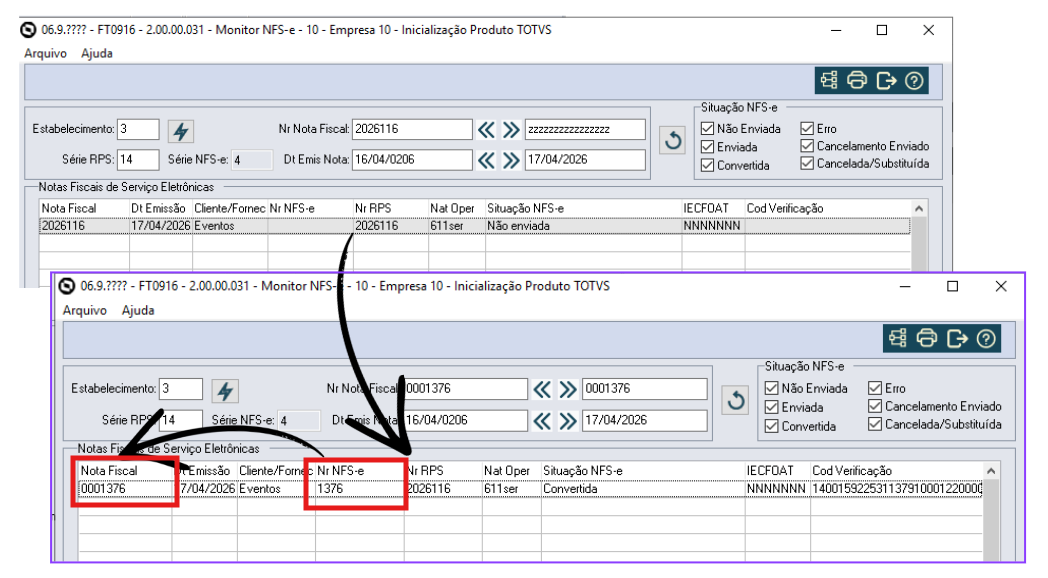1048x578 pixels.
Task: Click left double-arrow beside Dt Emis Nota, back window
Action: click(487, 160)
